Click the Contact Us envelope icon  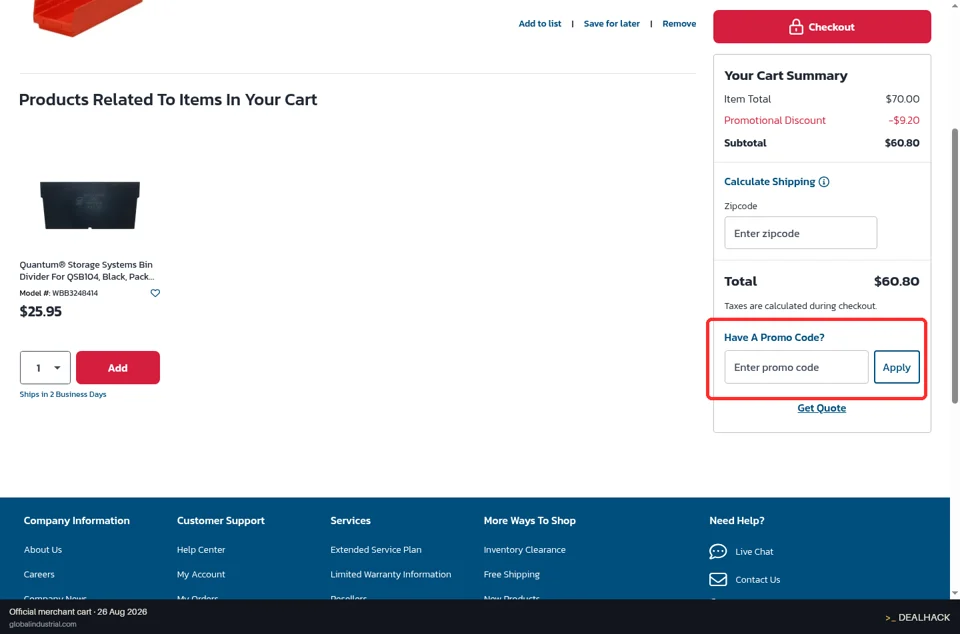tap(718, 580)
